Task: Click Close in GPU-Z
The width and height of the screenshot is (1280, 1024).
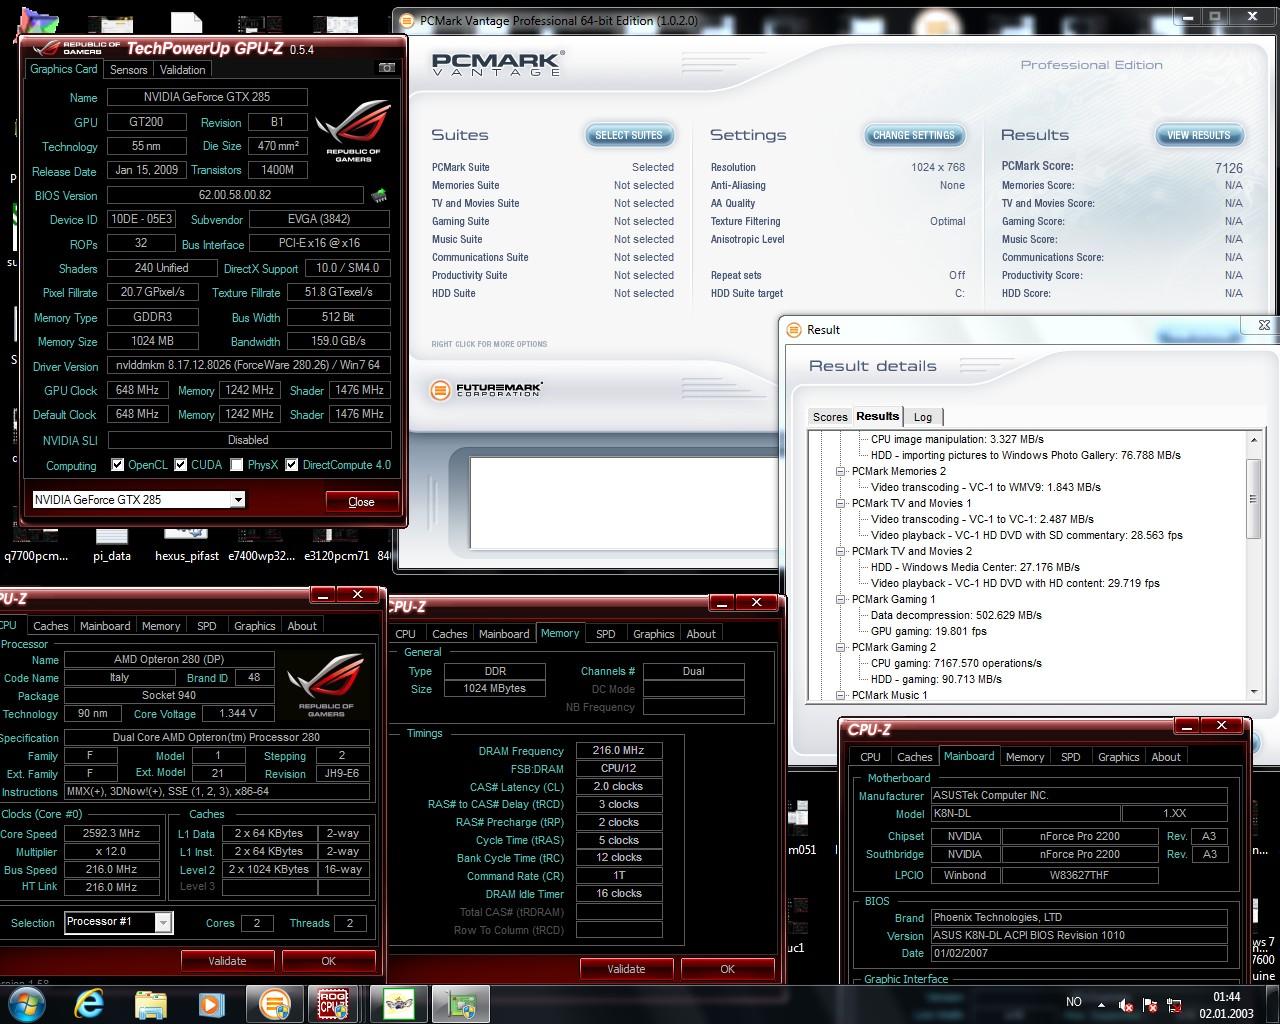Action: coord(361,501)
